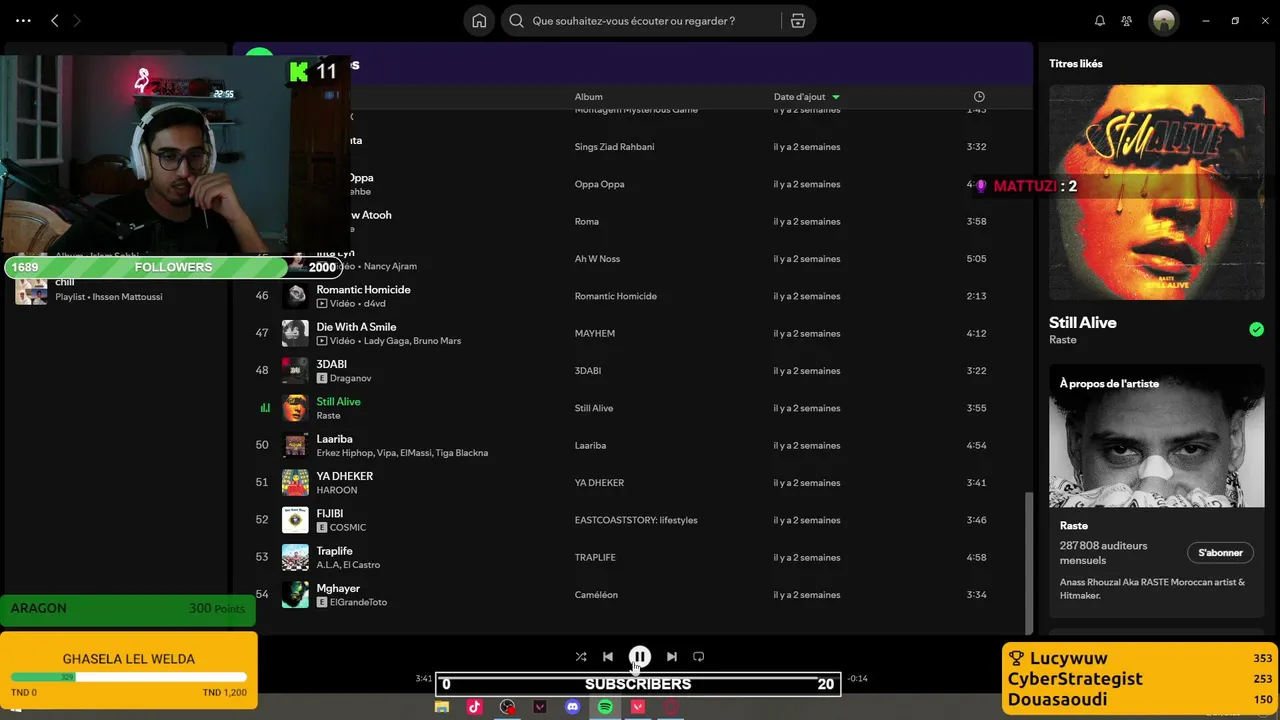The width and height of the screenshot is (1280, 720).
Task: Sort by the duration clock icon
Action: 979,97
